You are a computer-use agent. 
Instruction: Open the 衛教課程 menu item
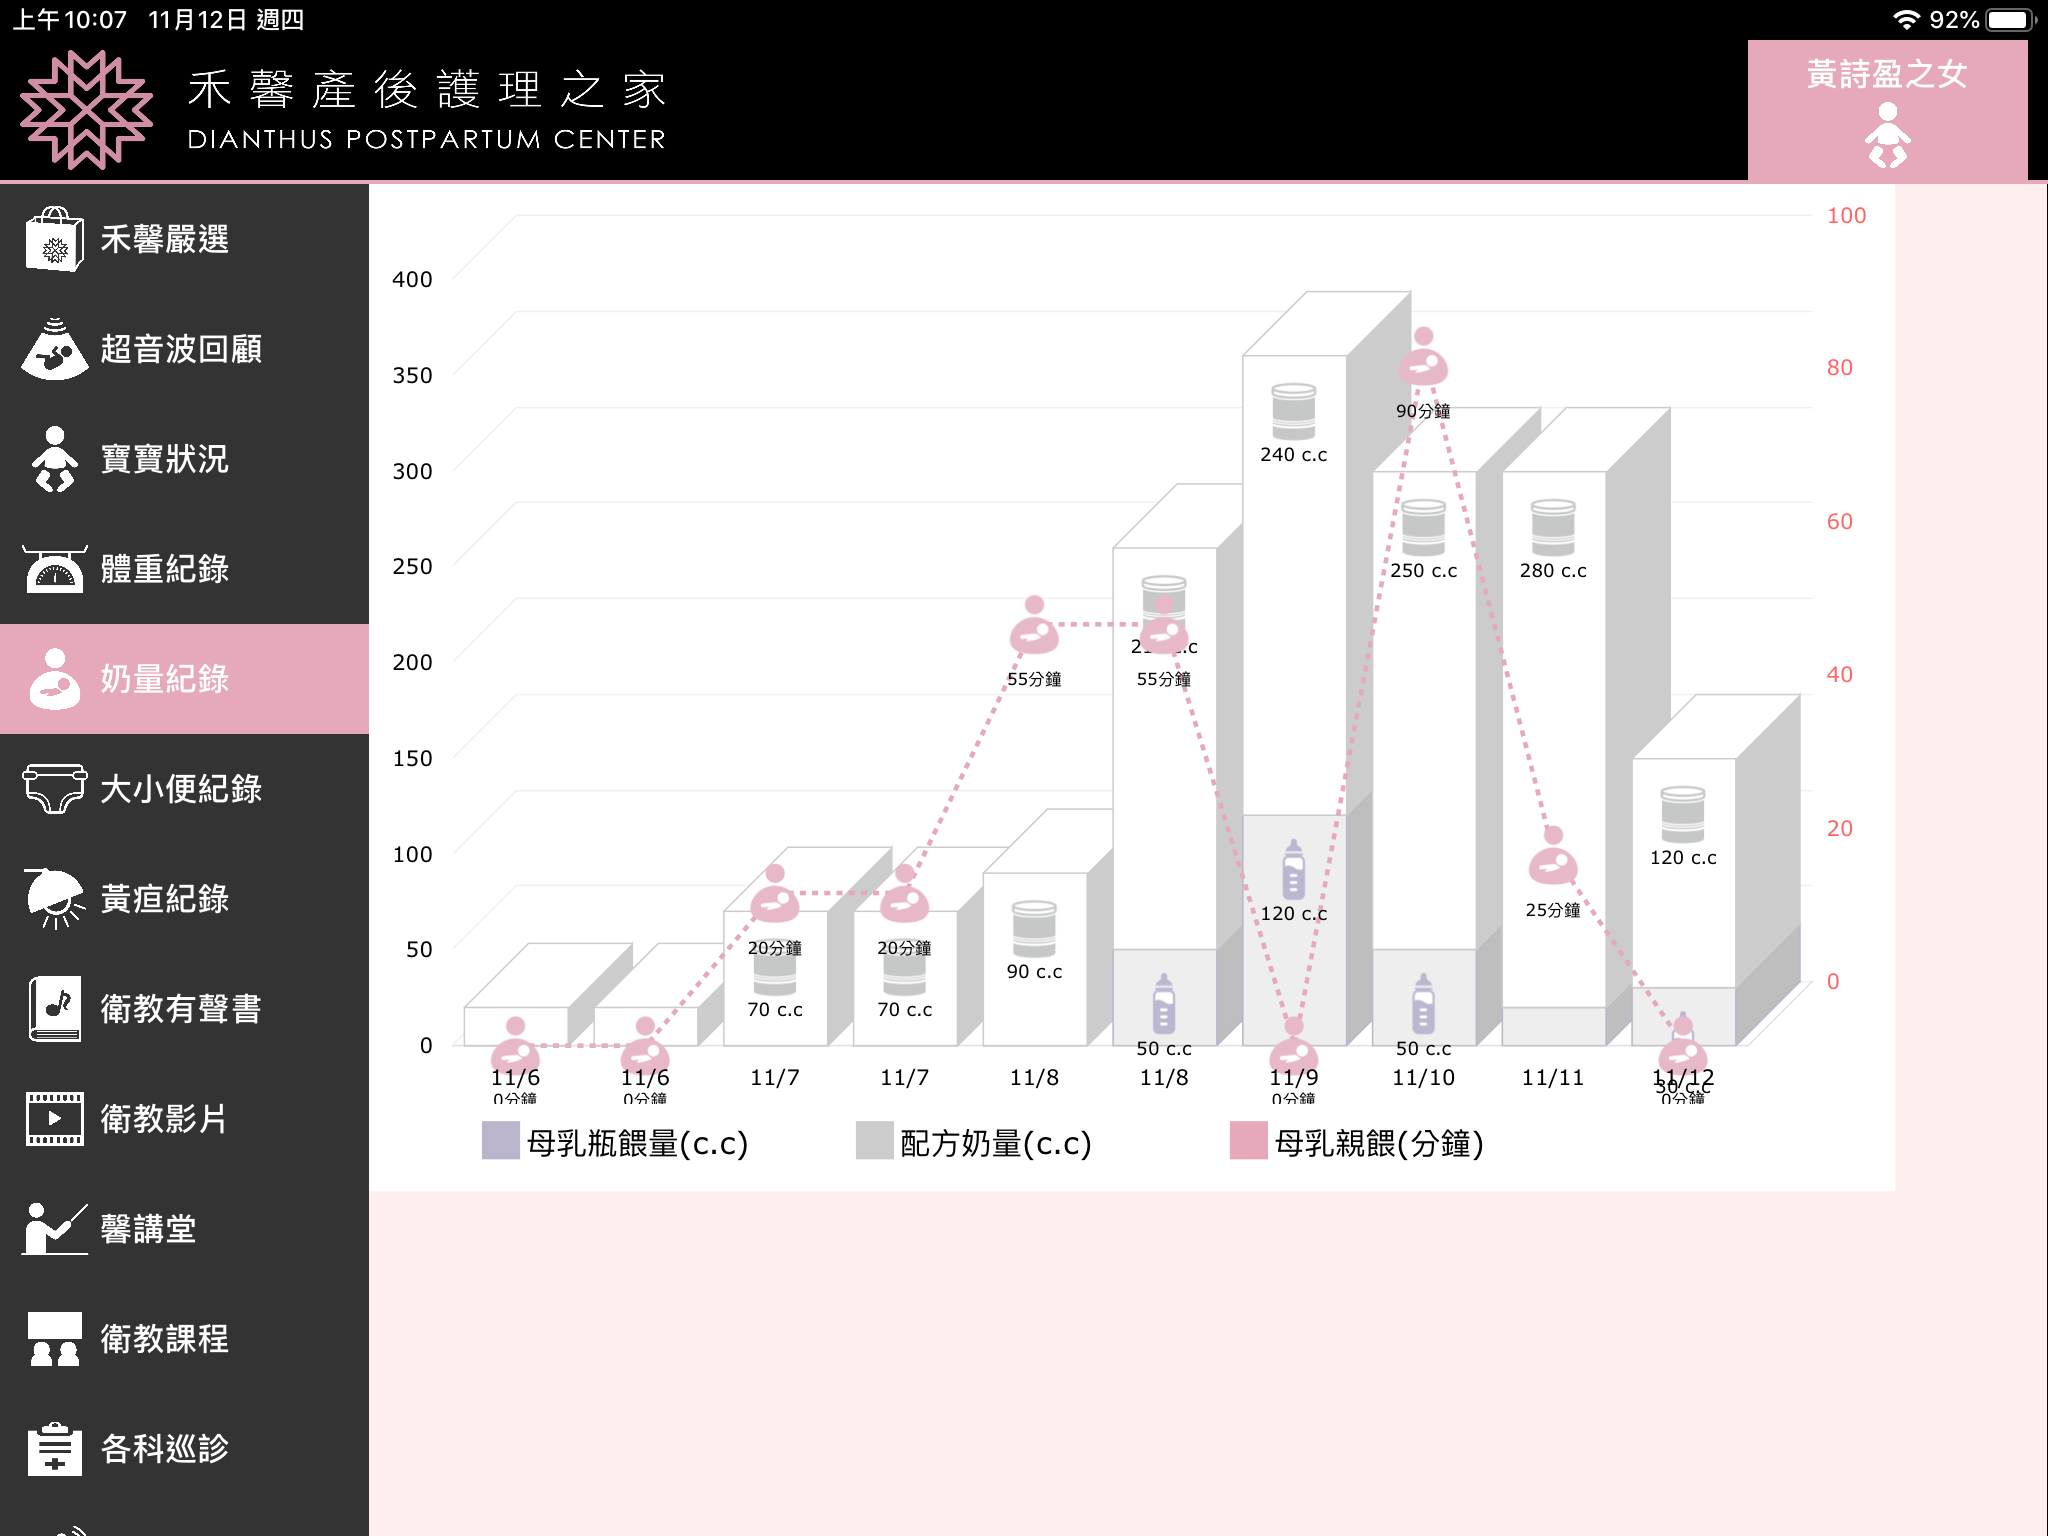[164, 1339]
